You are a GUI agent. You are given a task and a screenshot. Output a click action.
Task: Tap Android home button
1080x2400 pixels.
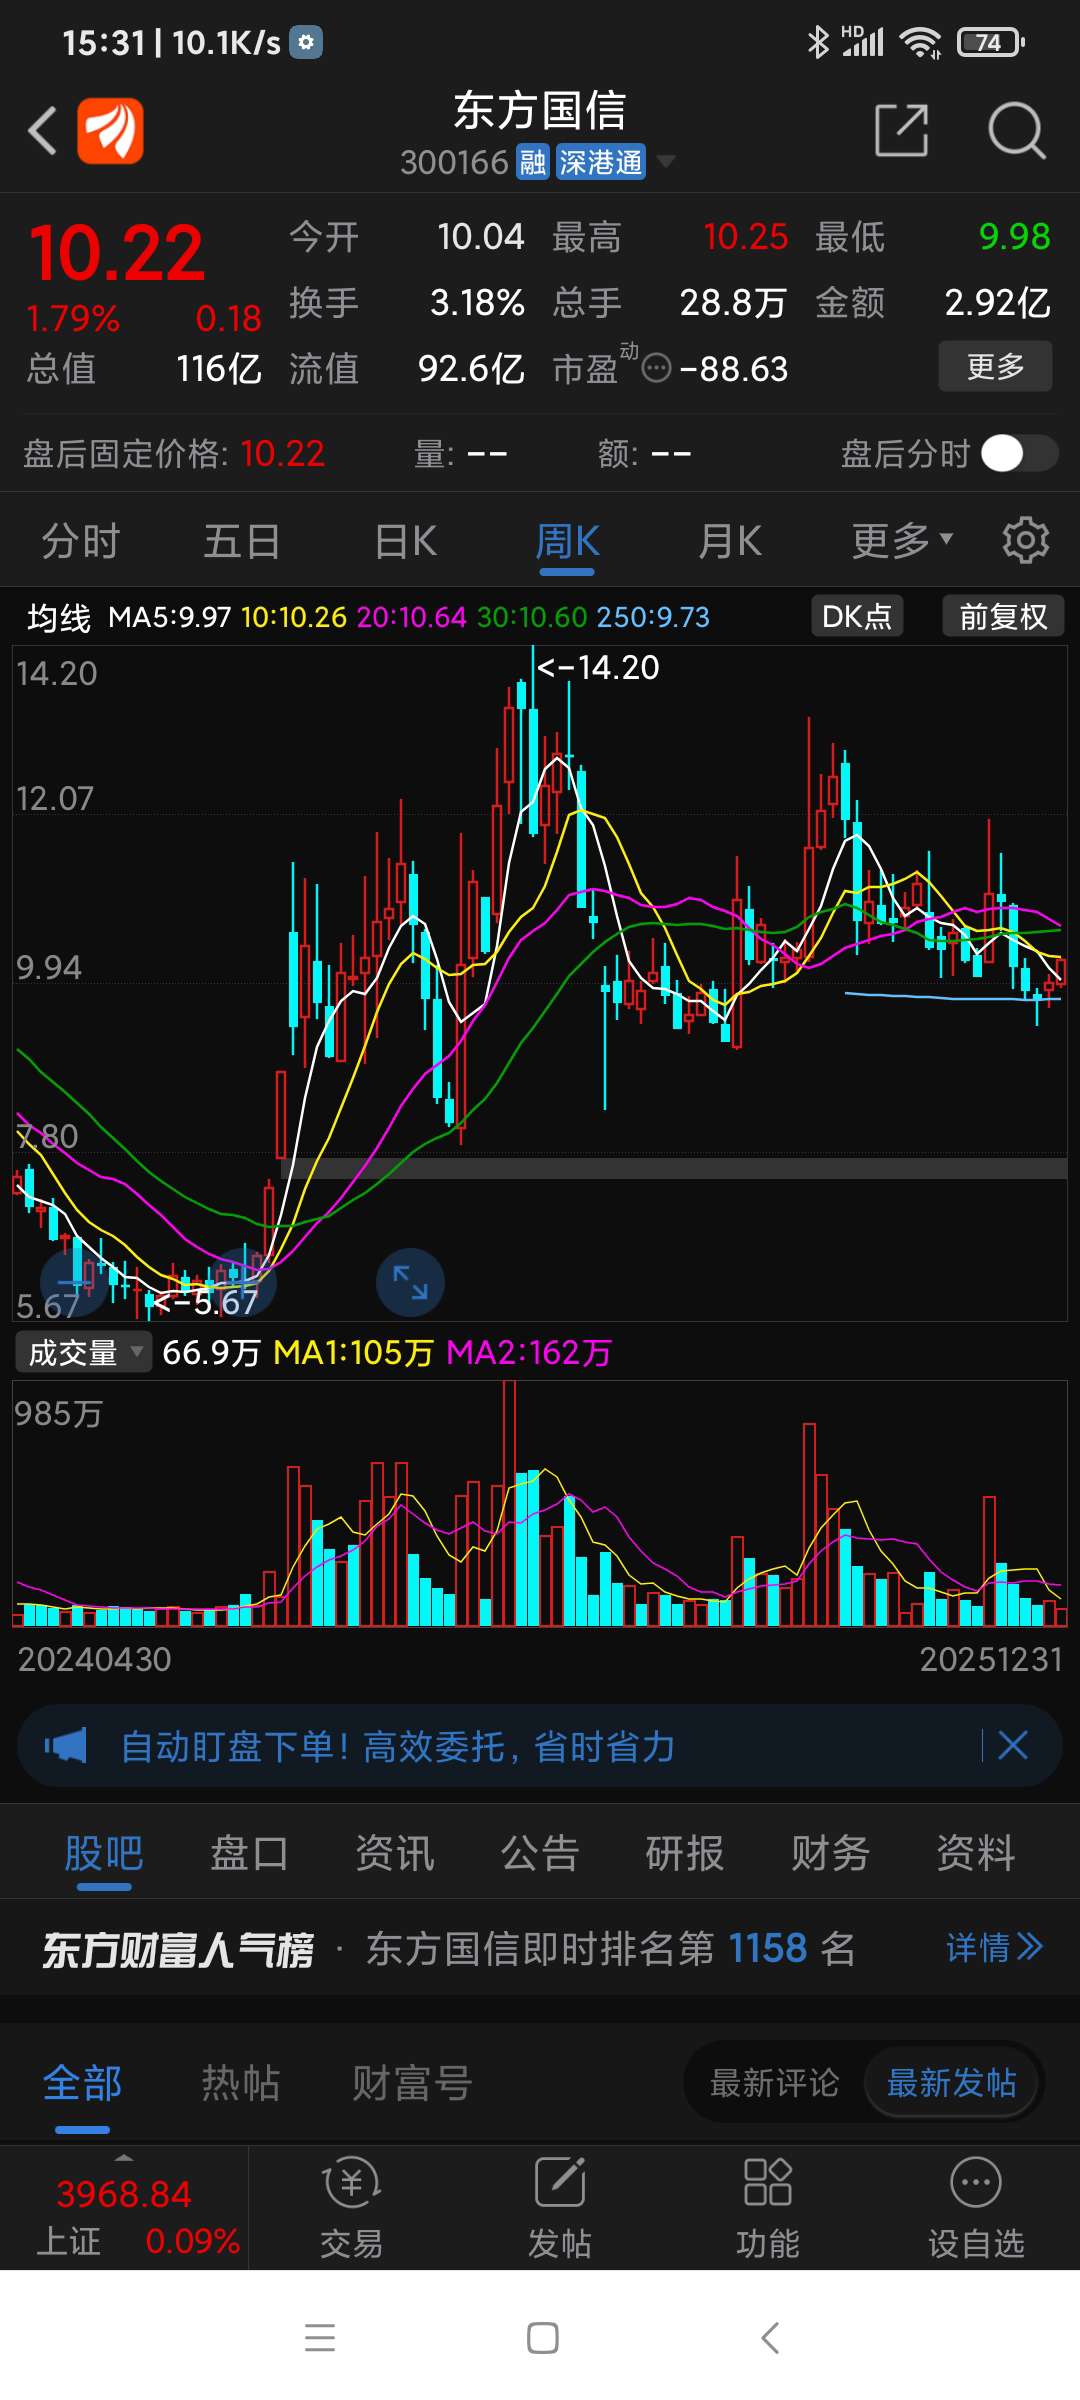(x=543, y=2338)
